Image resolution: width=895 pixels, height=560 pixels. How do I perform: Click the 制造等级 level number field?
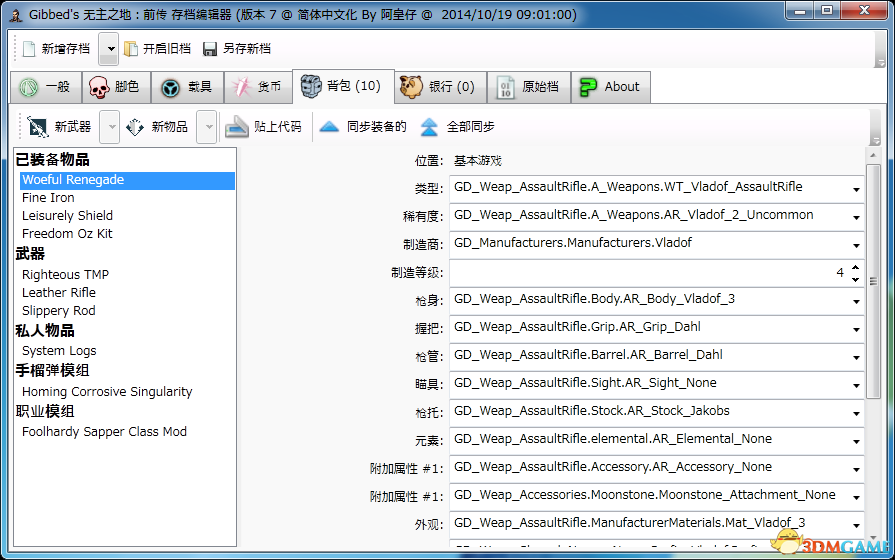649,273
